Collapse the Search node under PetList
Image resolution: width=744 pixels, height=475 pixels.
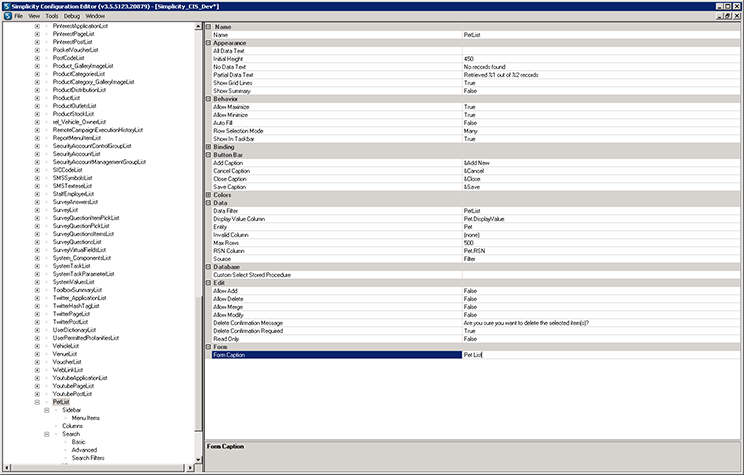[x=46, y=434]
